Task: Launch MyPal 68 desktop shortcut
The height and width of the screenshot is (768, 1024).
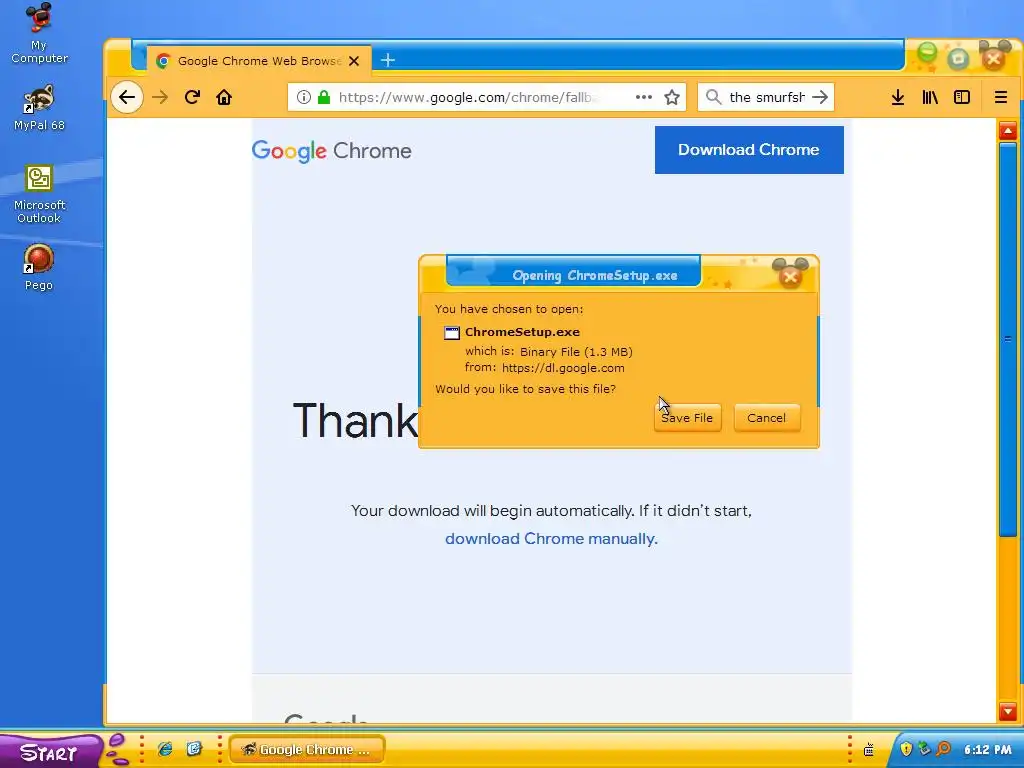Action: (39, 107)
